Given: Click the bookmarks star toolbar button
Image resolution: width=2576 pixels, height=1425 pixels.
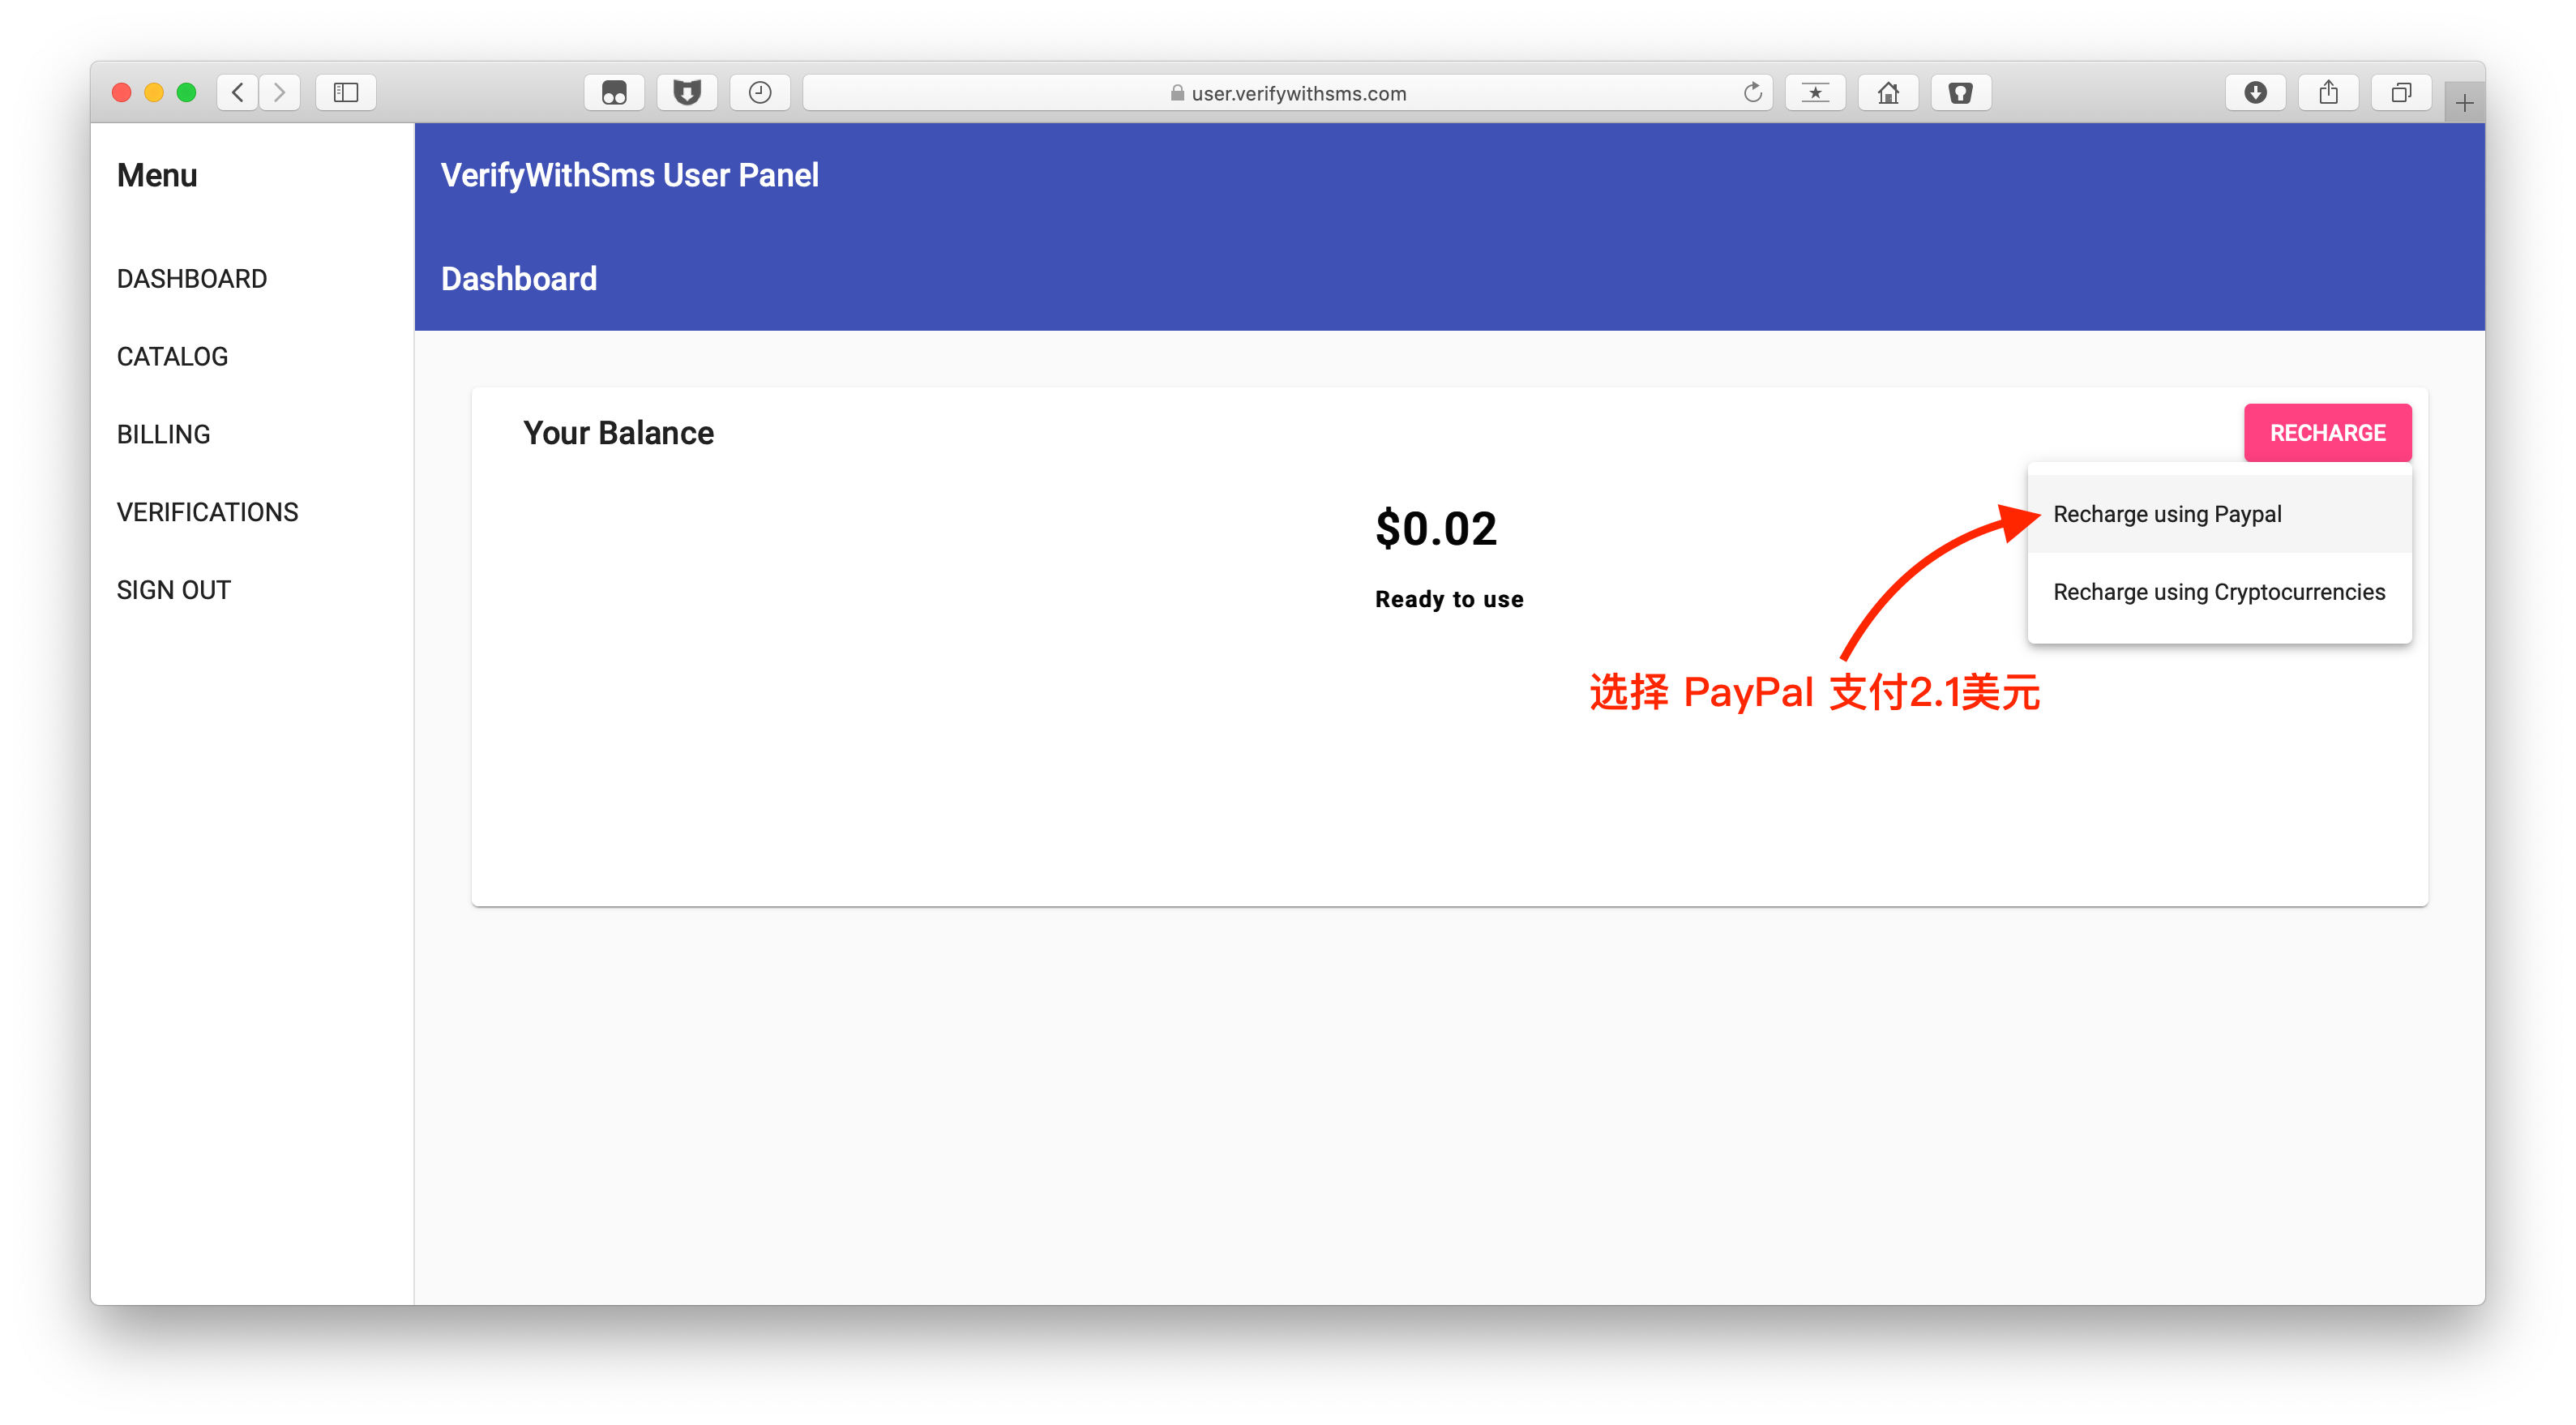Looking at the screenshot, I should (x=1815, y=93).
